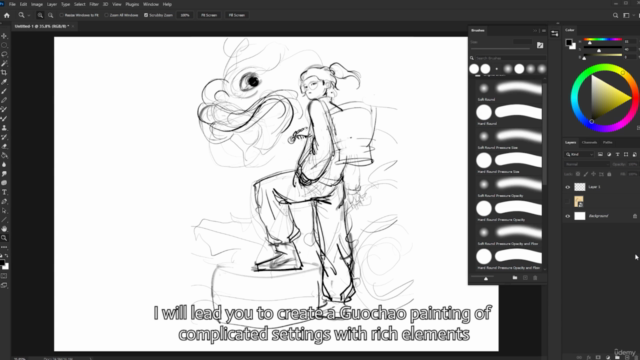The image size is (640, 360).
Task: Open the workspace switcher at top right
Action: (627, 16)
